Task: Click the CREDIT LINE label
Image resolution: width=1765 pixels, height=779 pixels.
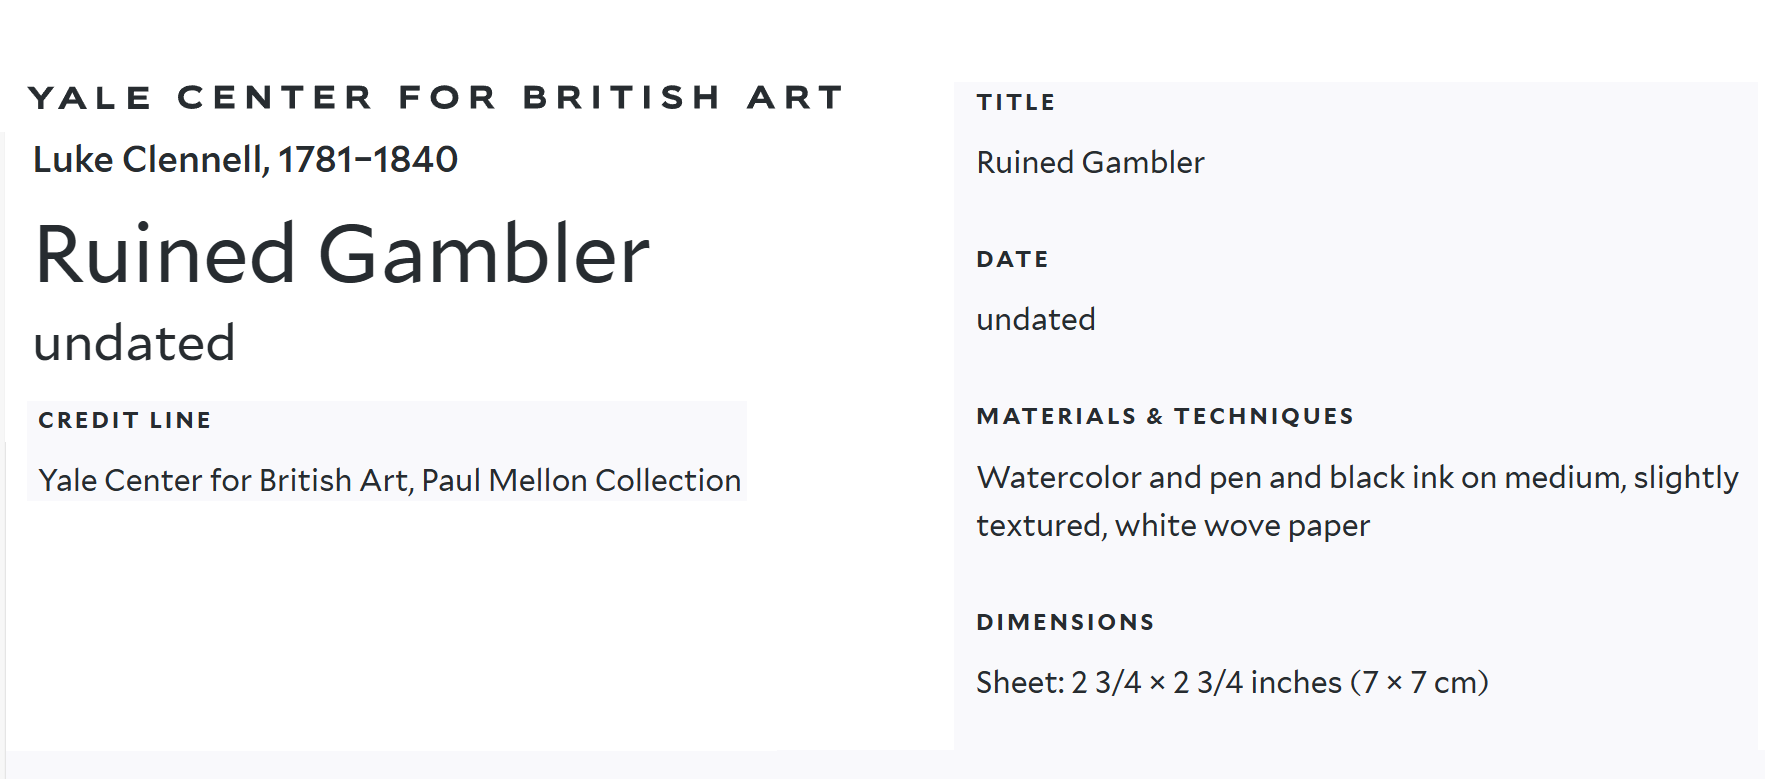Action: tap(124, 420)
